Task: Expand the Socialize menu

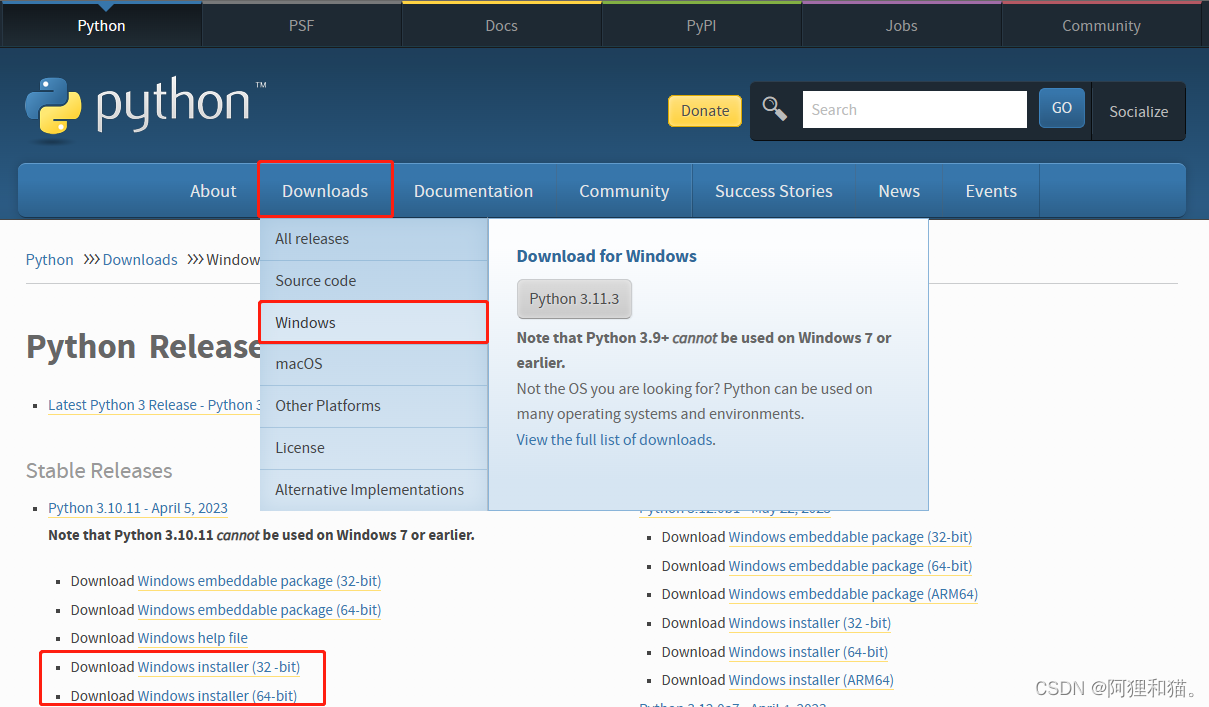Action: 1138,111
